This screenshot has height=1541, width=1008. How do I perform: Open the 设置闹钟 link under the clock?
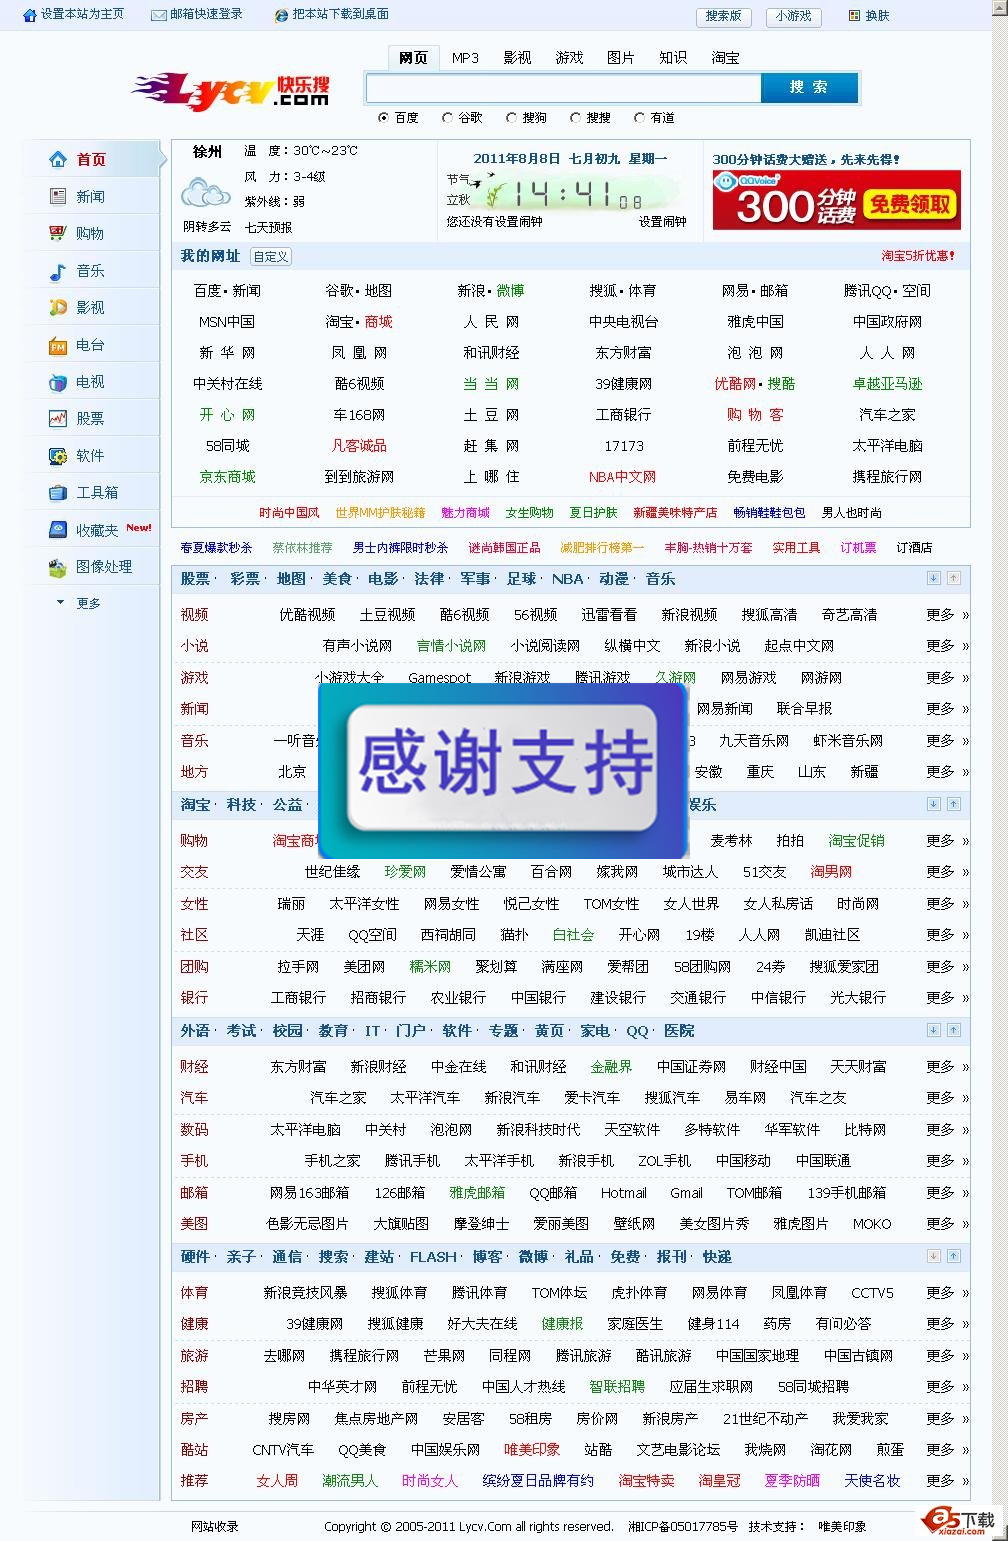(663, 222)
